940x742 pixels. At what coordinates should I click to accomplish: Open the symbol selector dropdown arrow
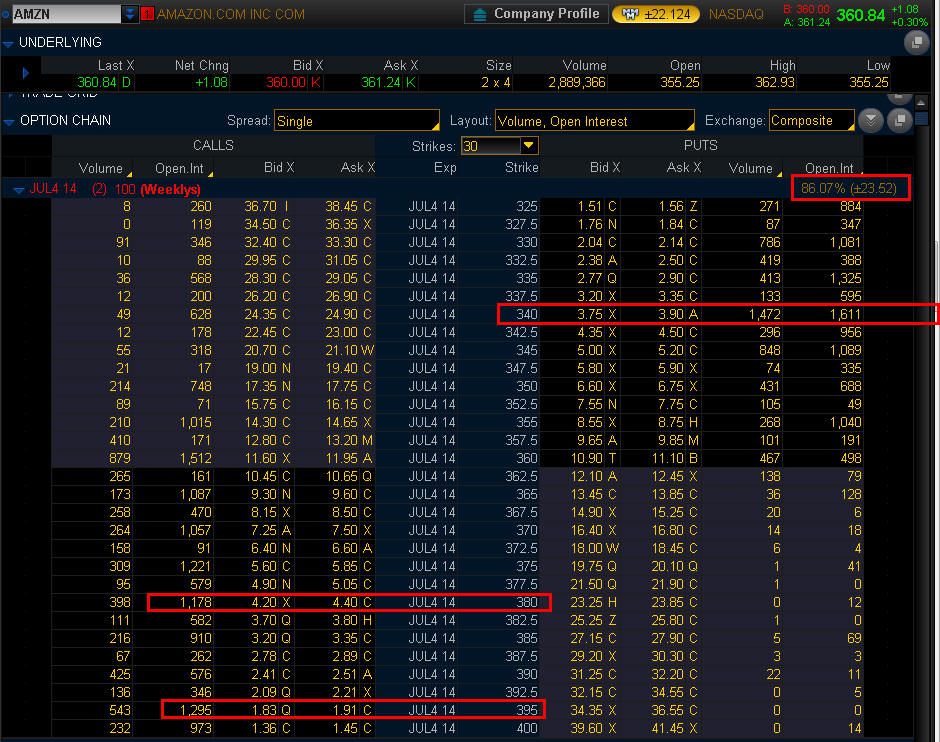tap(130, 14)
